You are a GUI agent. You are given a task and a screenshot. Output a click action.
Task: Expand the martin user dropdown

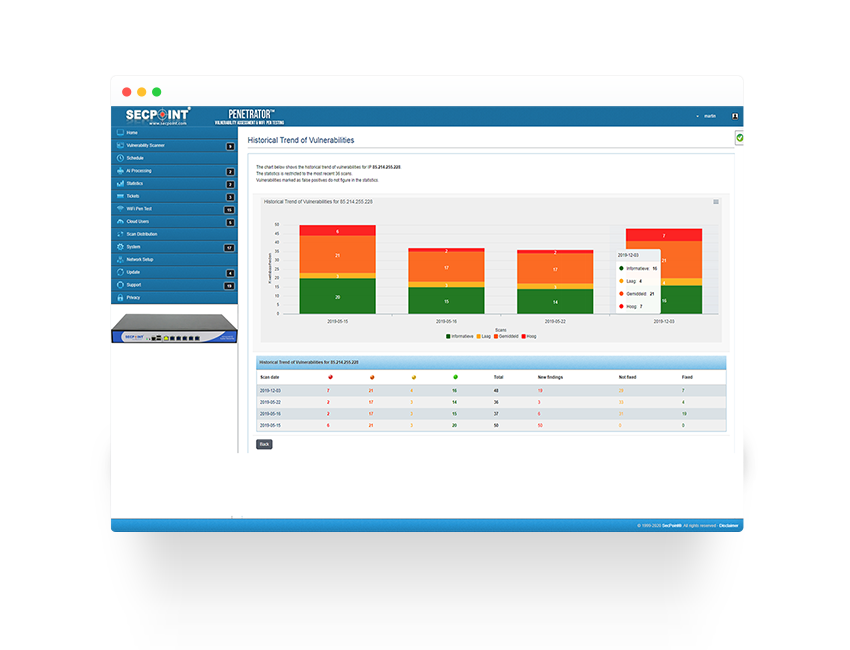(706, 116)
